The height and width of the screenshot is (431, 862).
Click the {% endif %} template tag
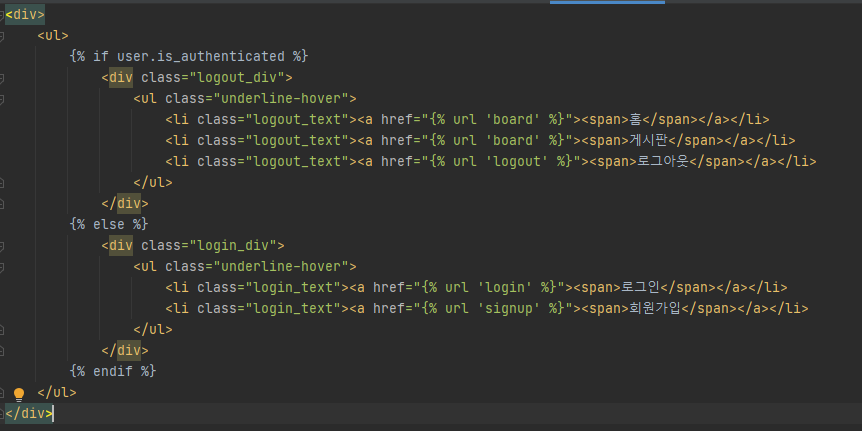tap(113, 372)
